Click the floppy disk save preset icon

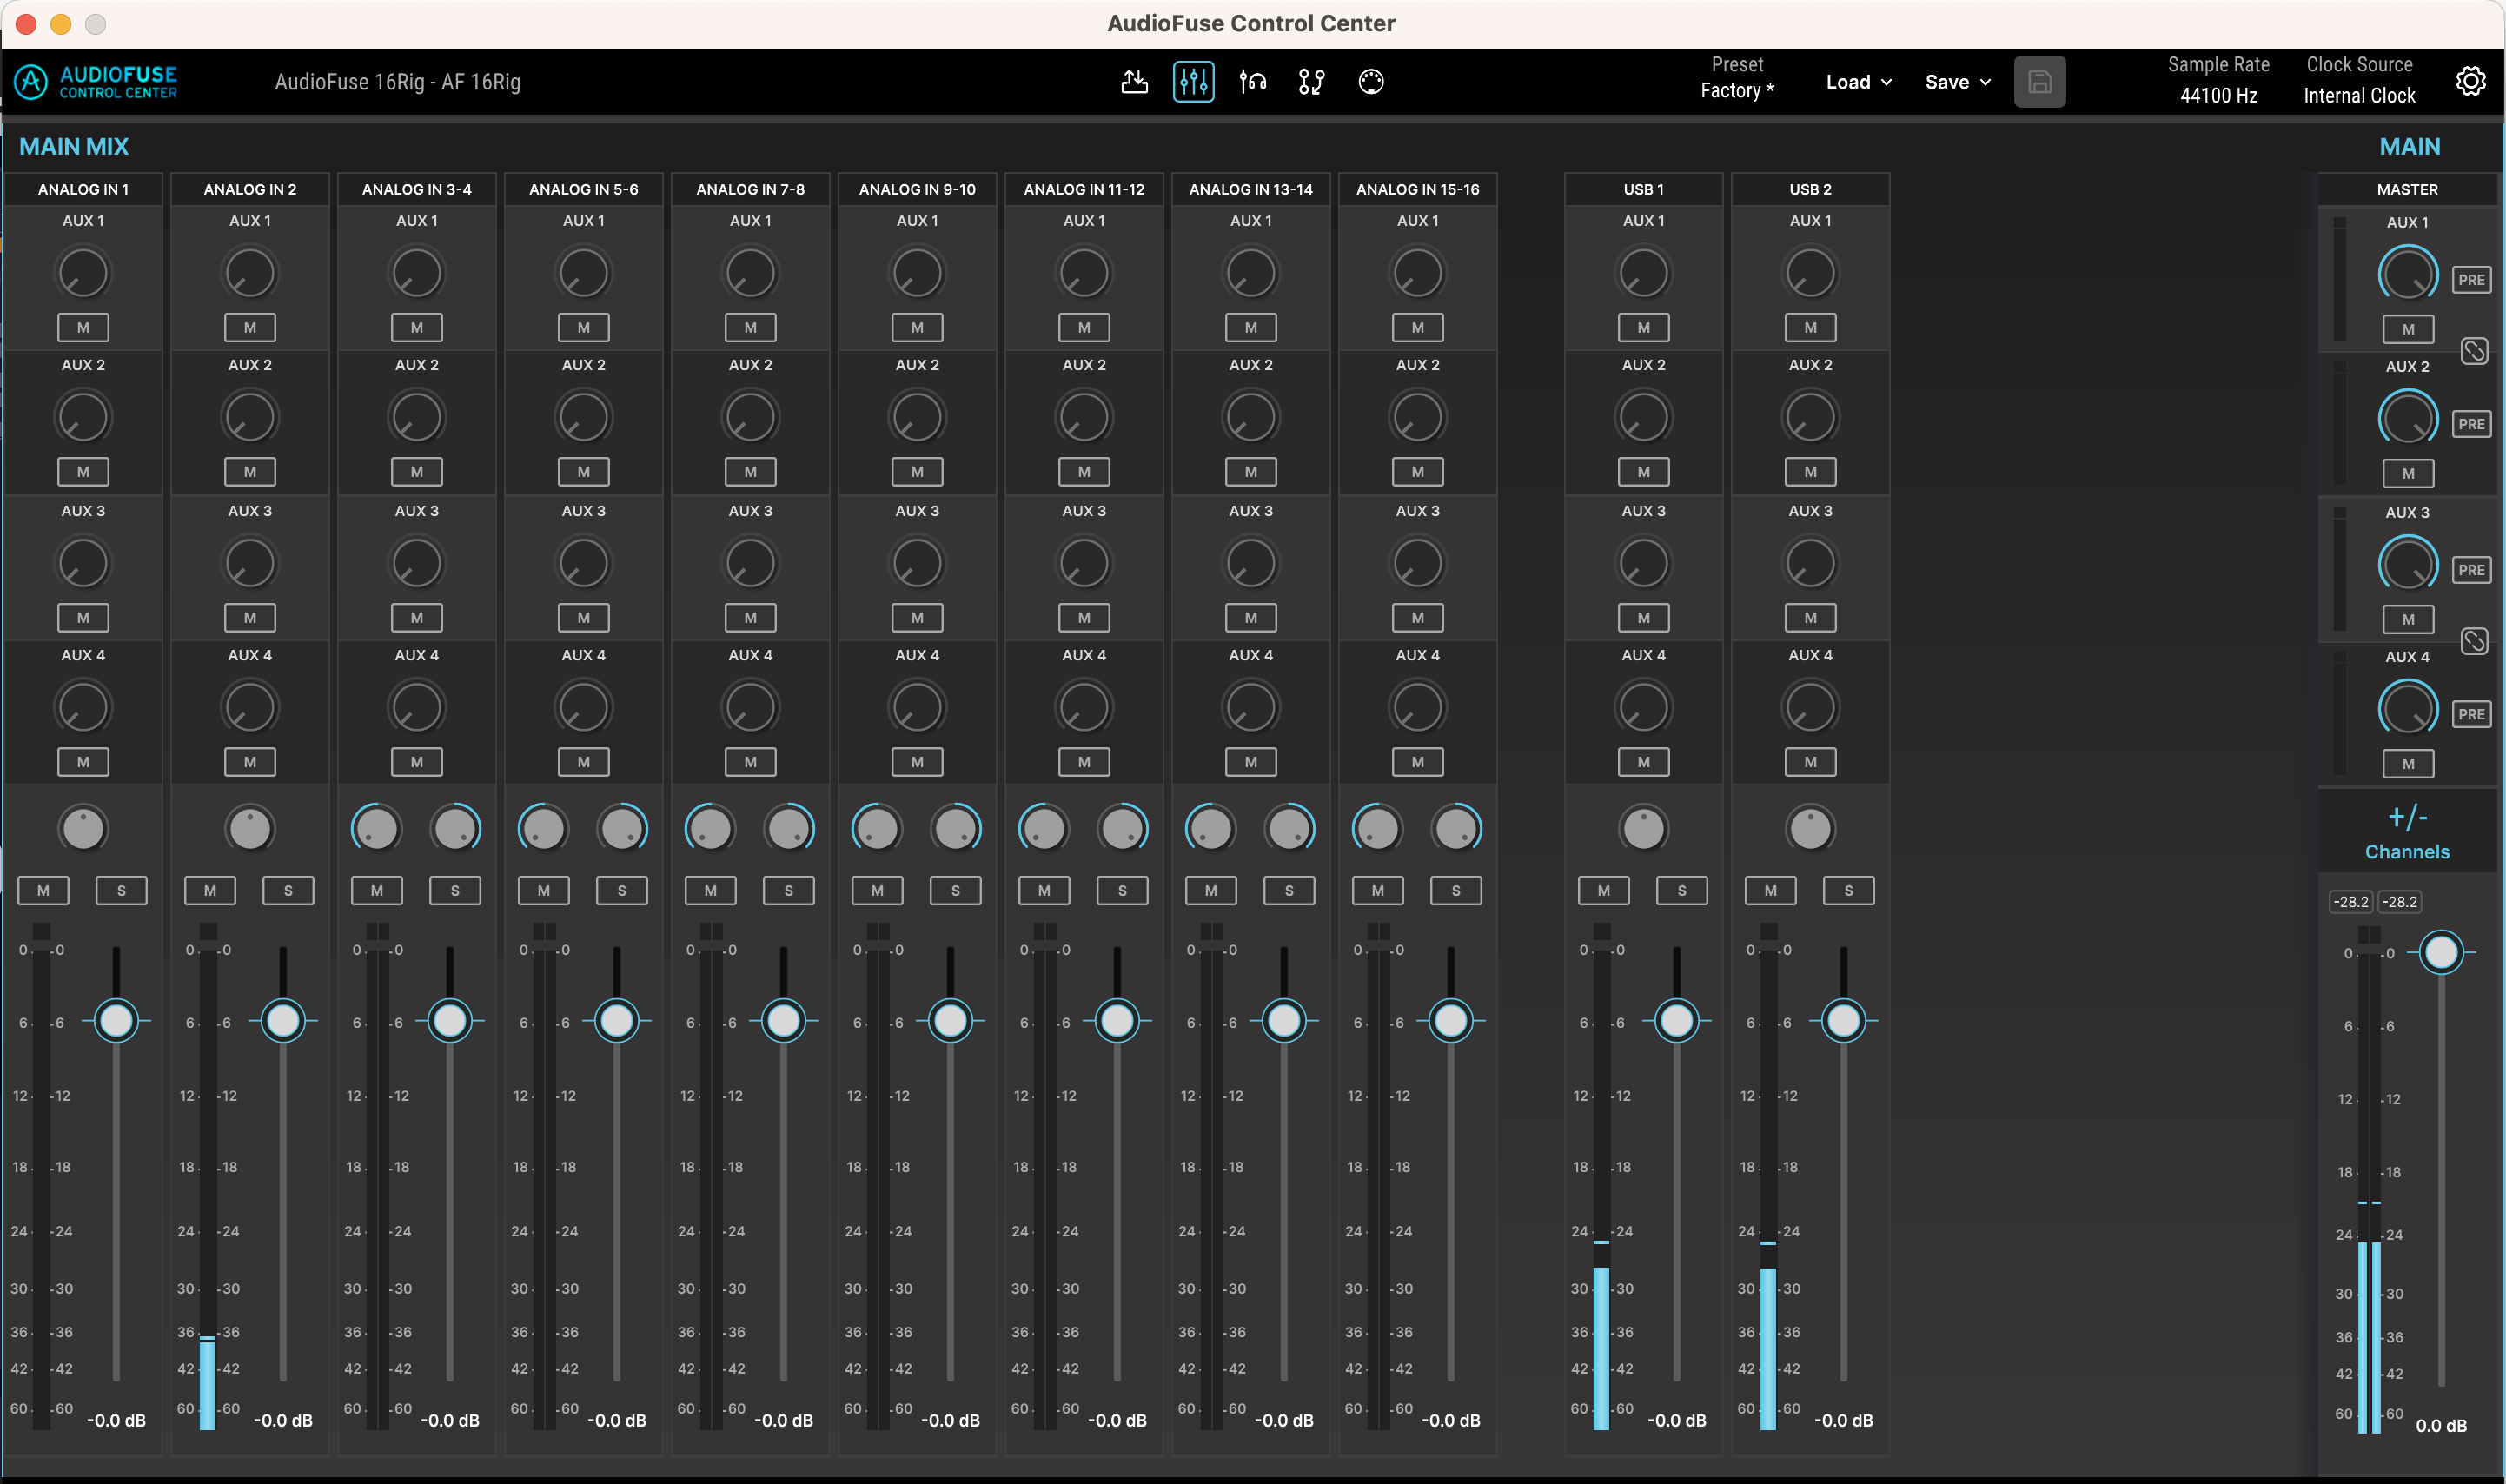click(x=2039, y=82)
